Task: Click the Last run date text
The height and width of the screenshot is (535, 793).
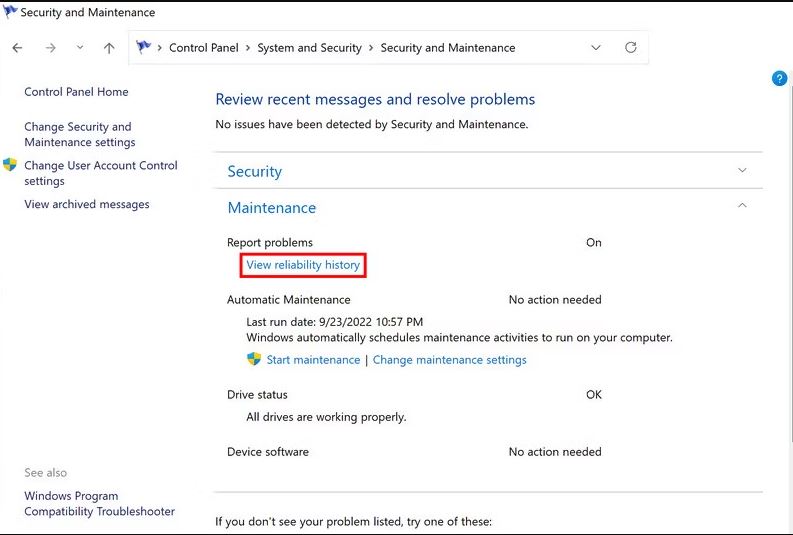Action: click(x=335, y=322)
